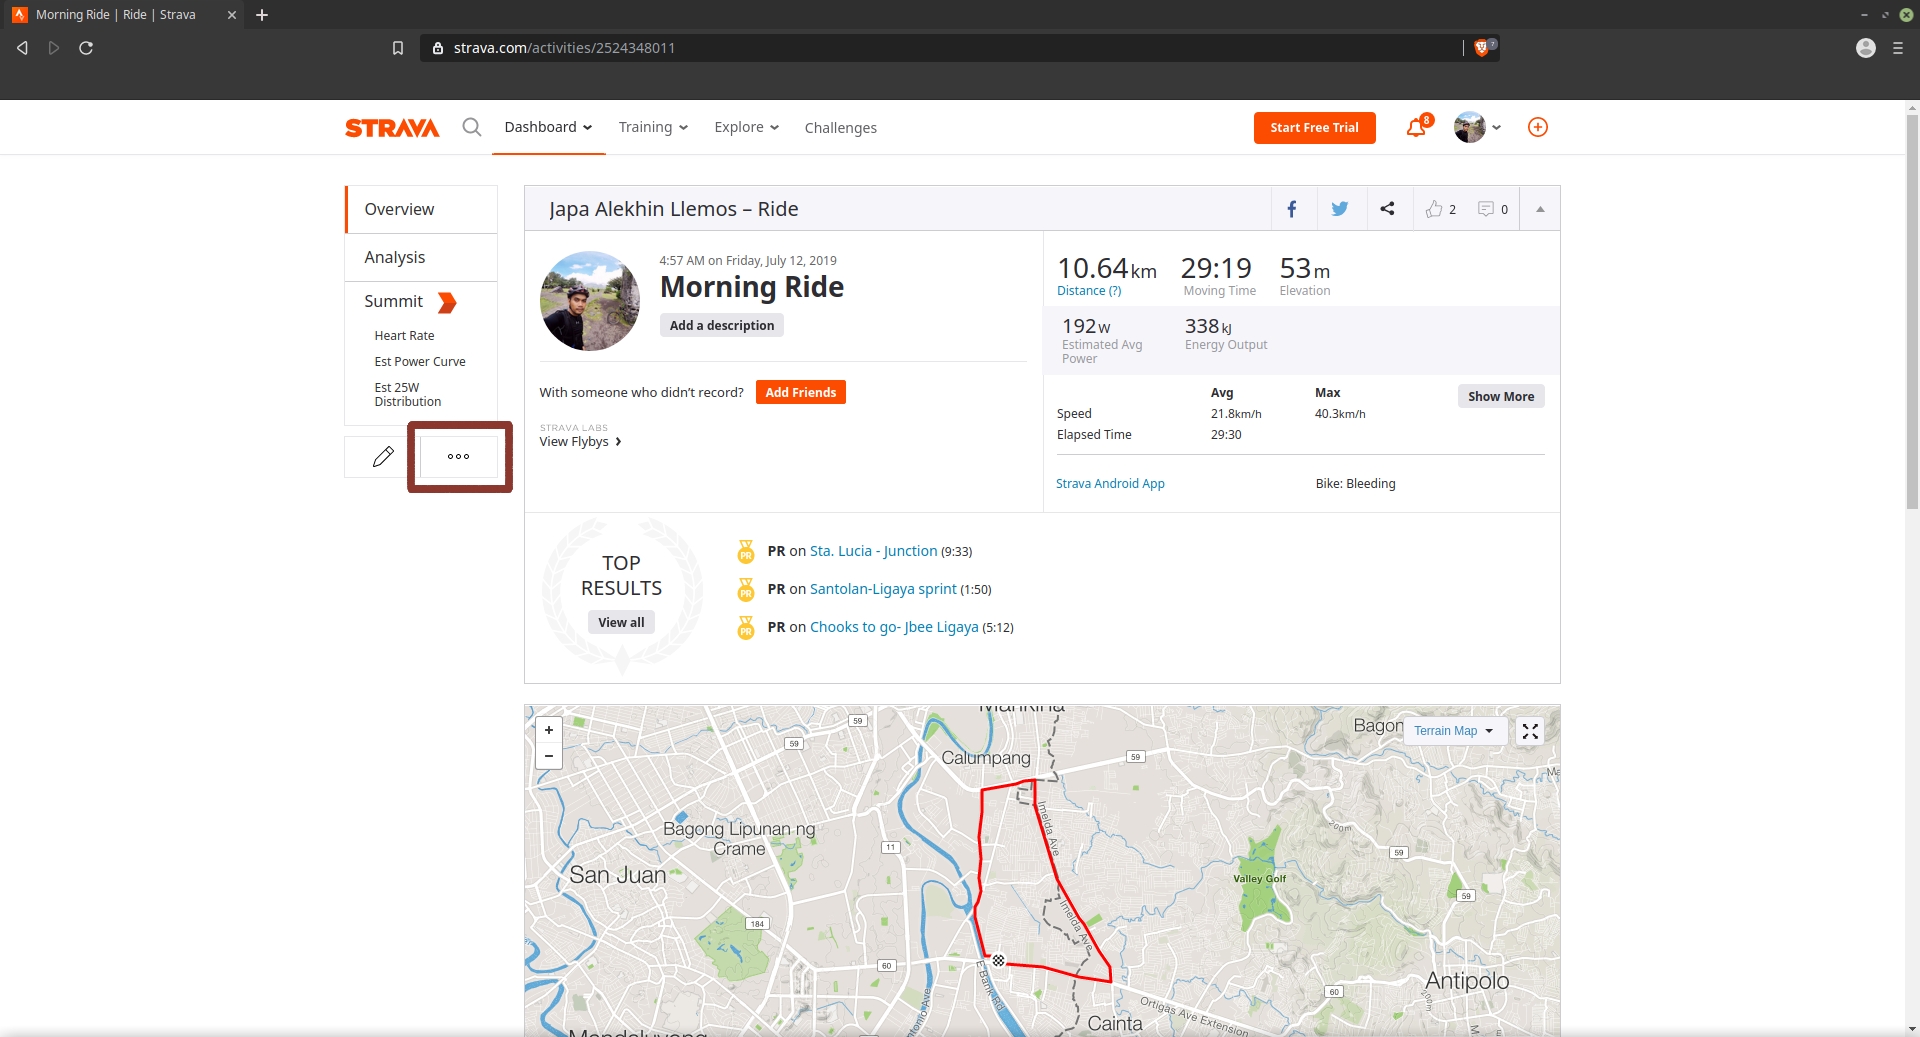Share the ride on Twitter

(1340, 209)
